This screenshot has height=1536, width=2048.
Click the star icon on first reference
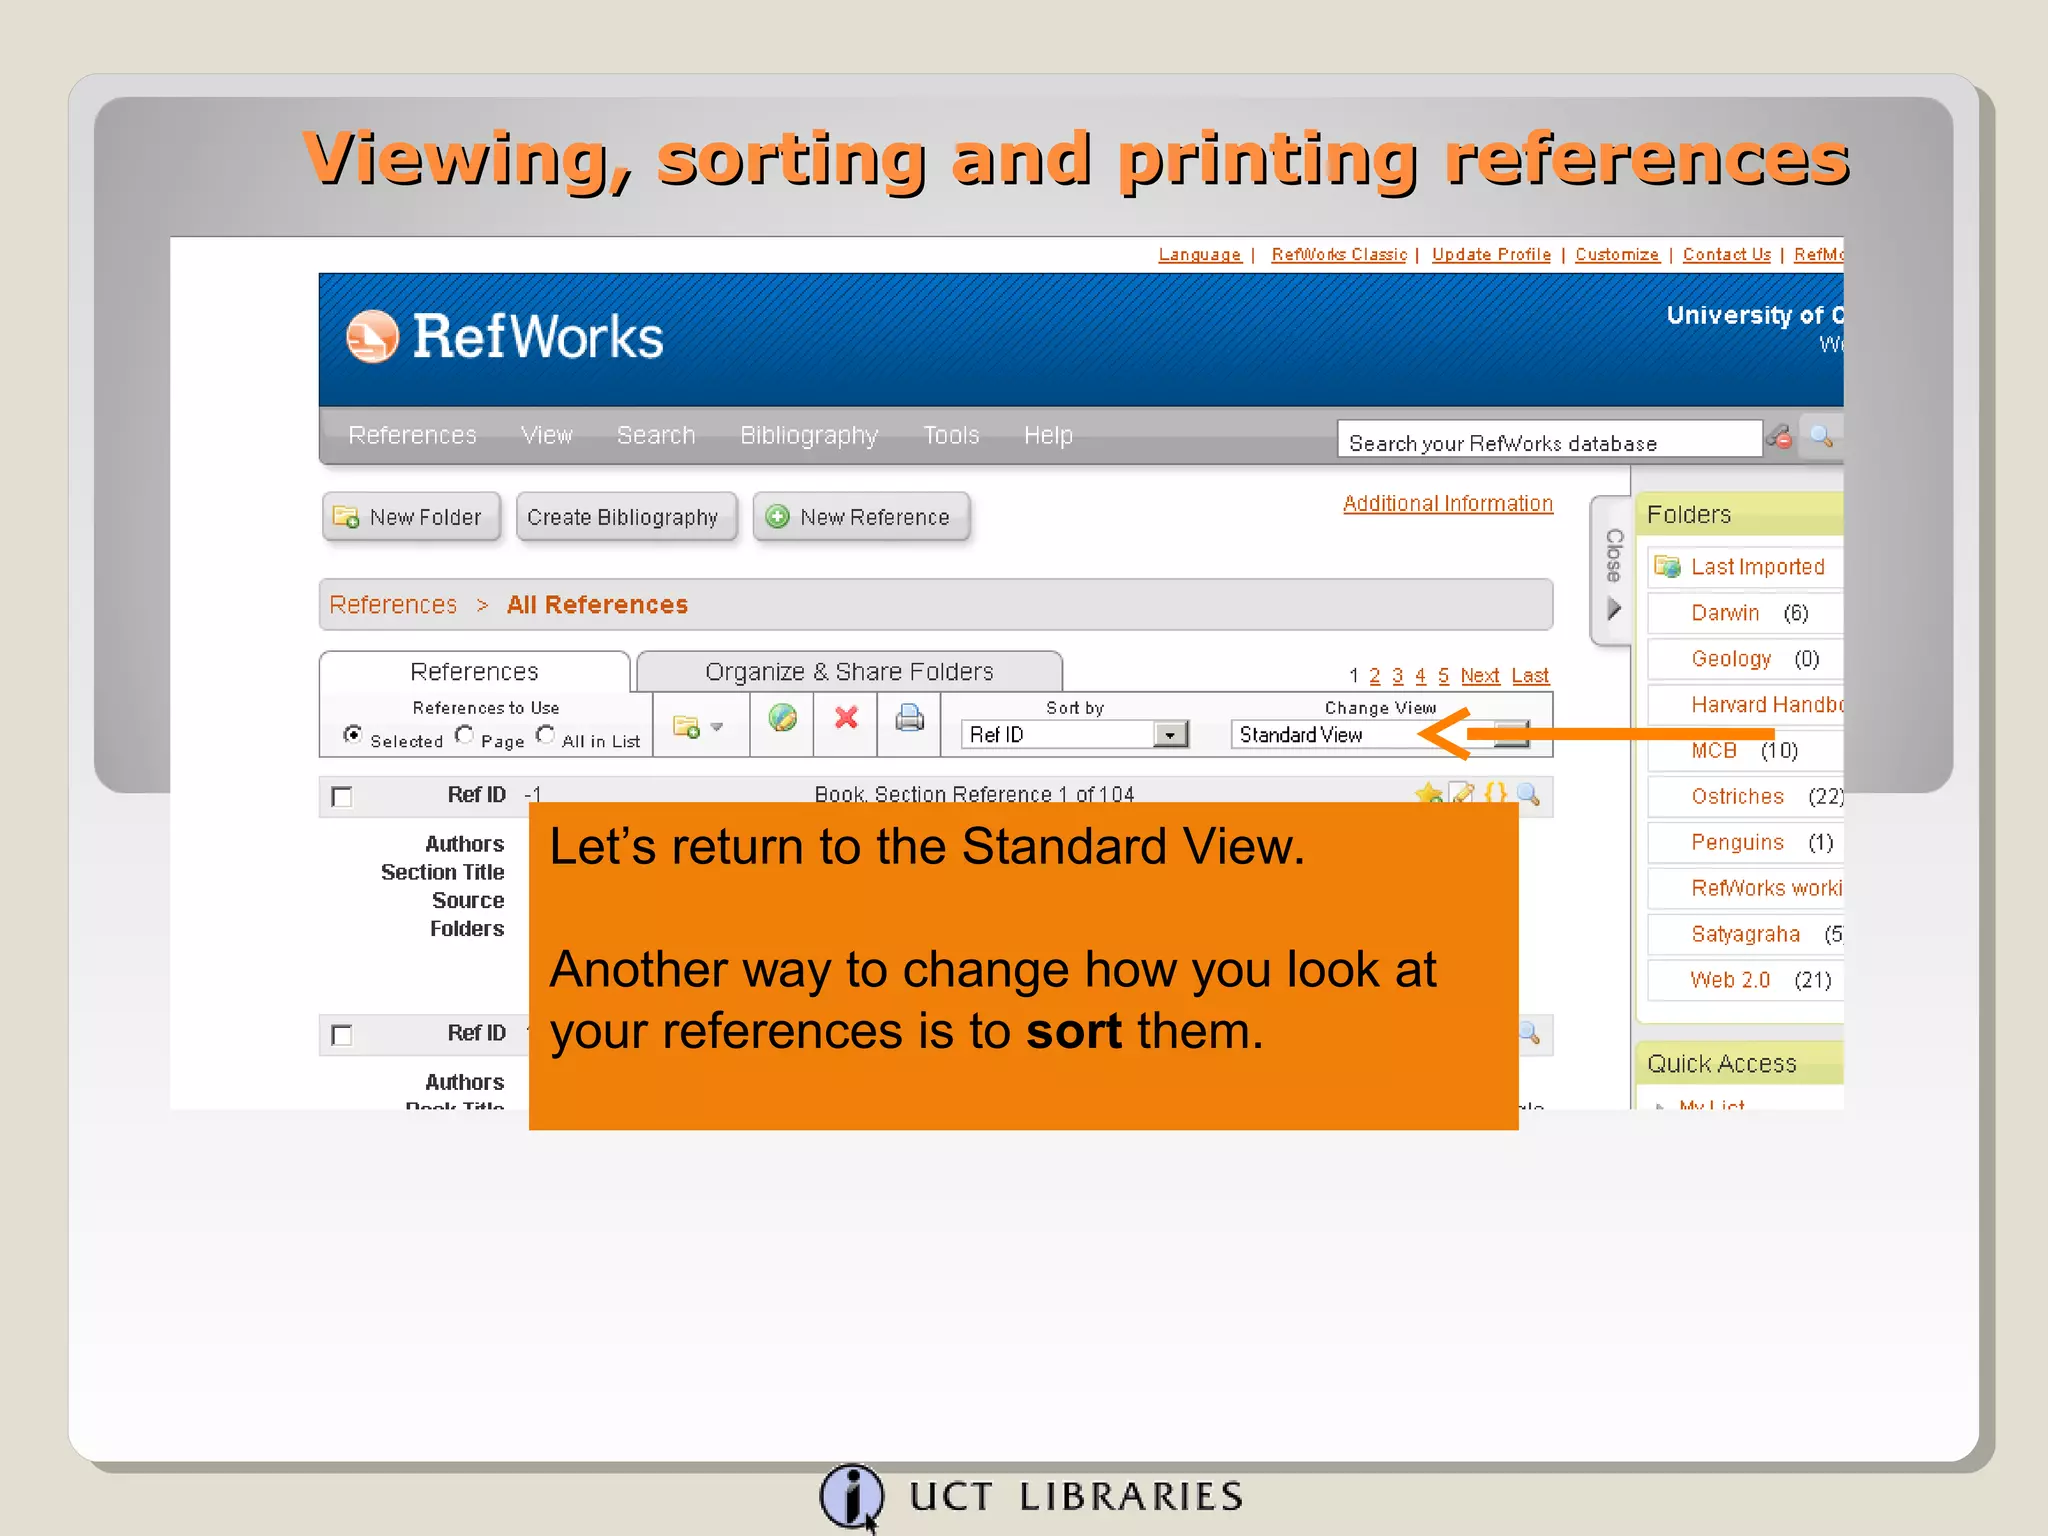pyautogui.click(x=1429, y=794)
